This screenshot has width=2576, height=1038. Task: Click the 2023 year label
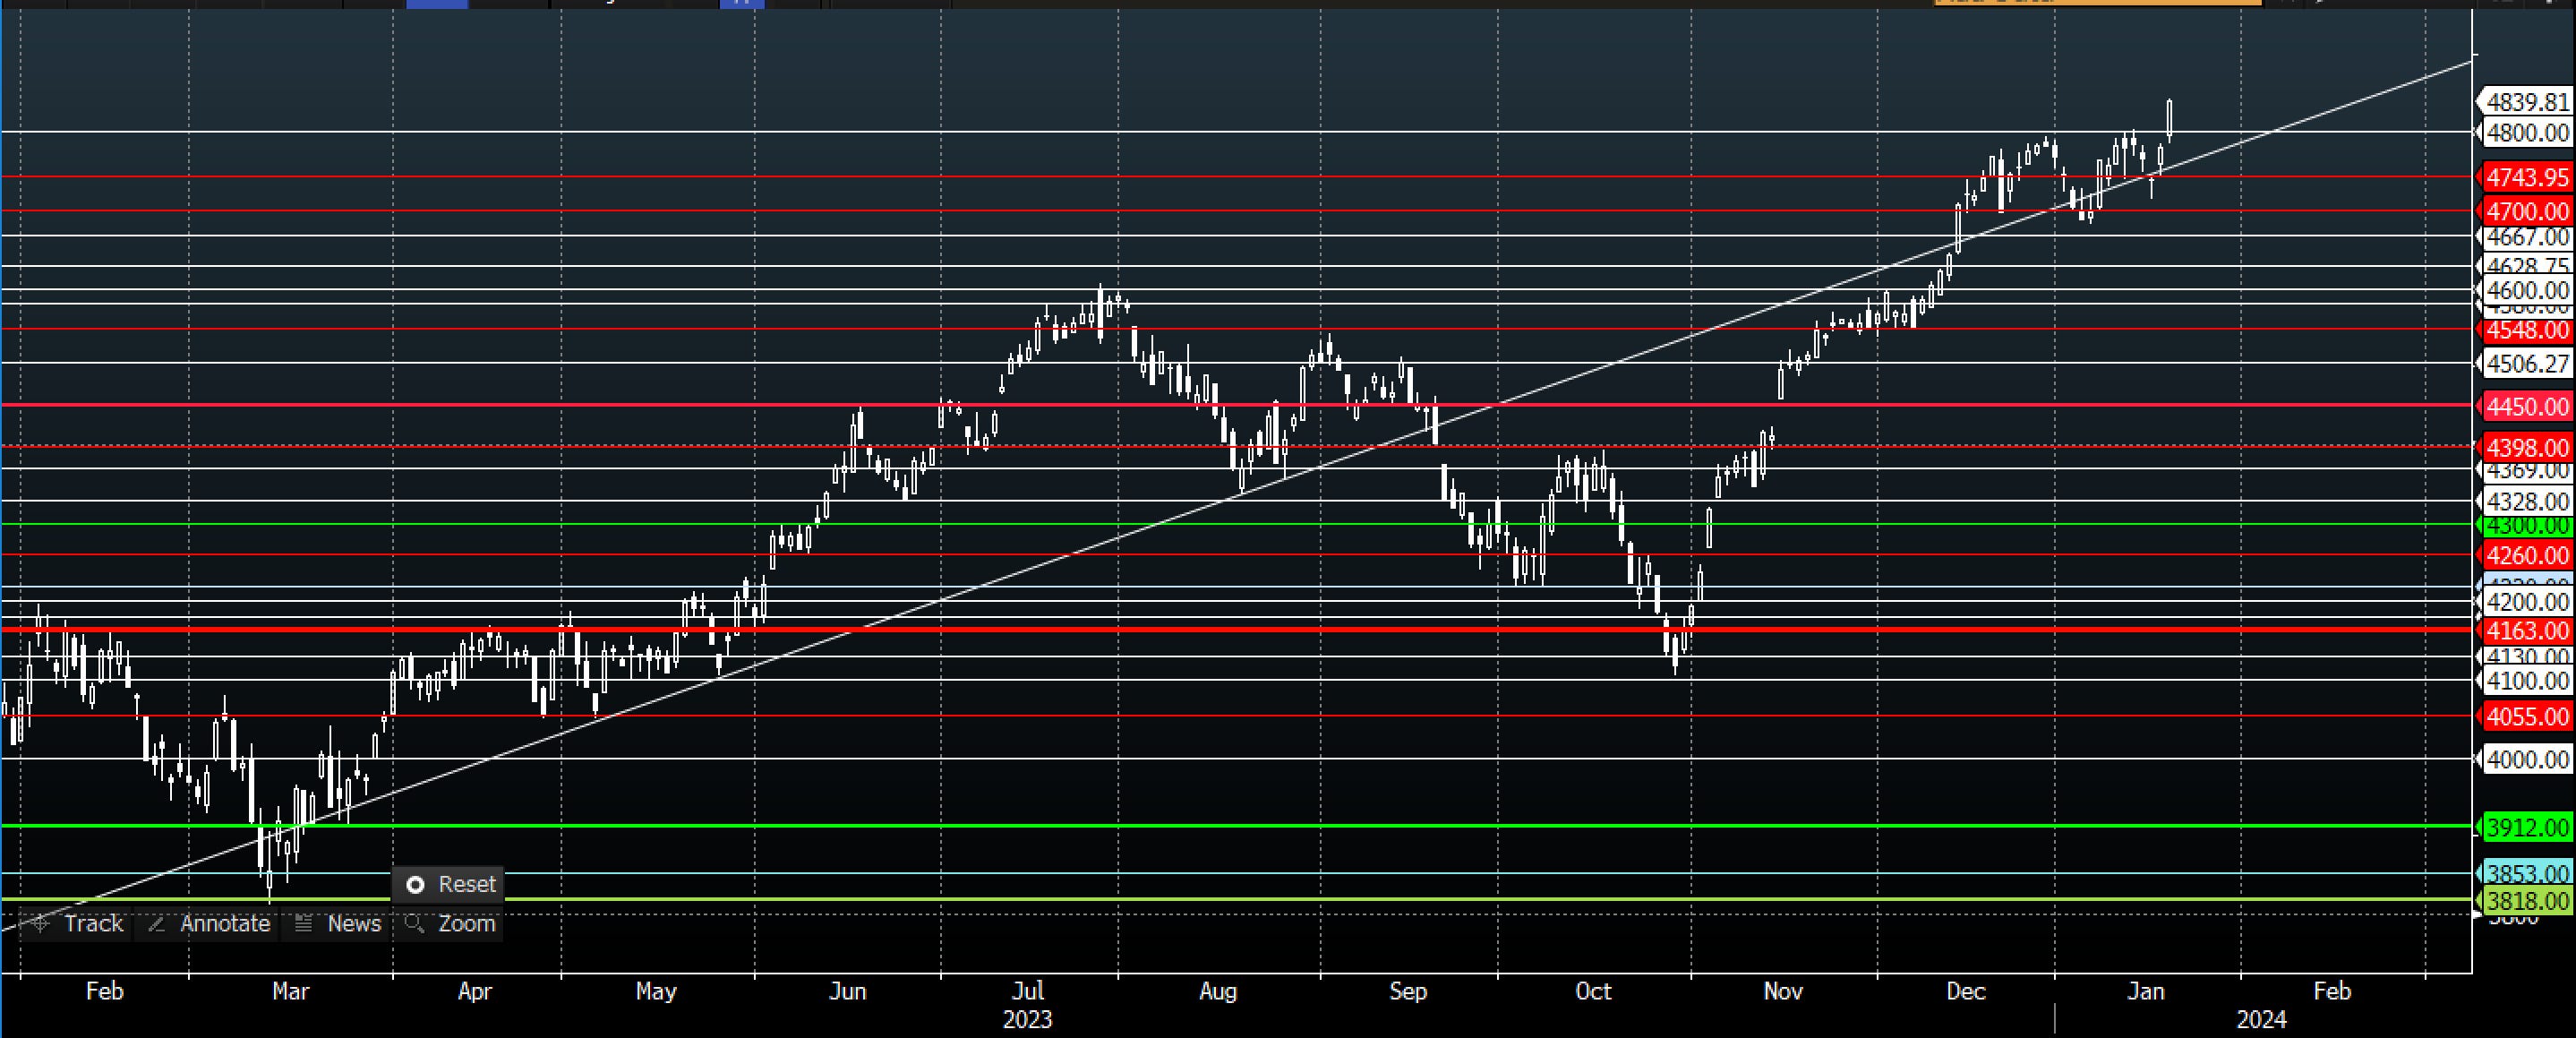click(x=1027, y=1019)
